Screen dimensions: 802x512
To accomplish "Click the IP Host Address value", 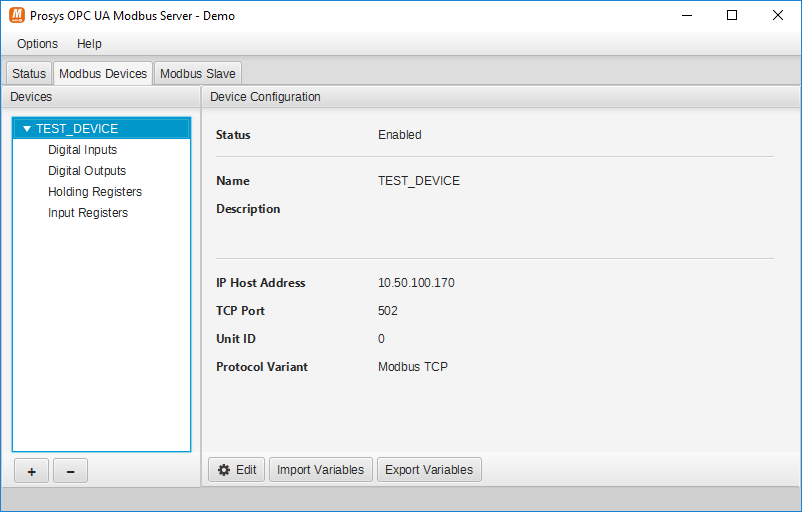I will (416, 283).
